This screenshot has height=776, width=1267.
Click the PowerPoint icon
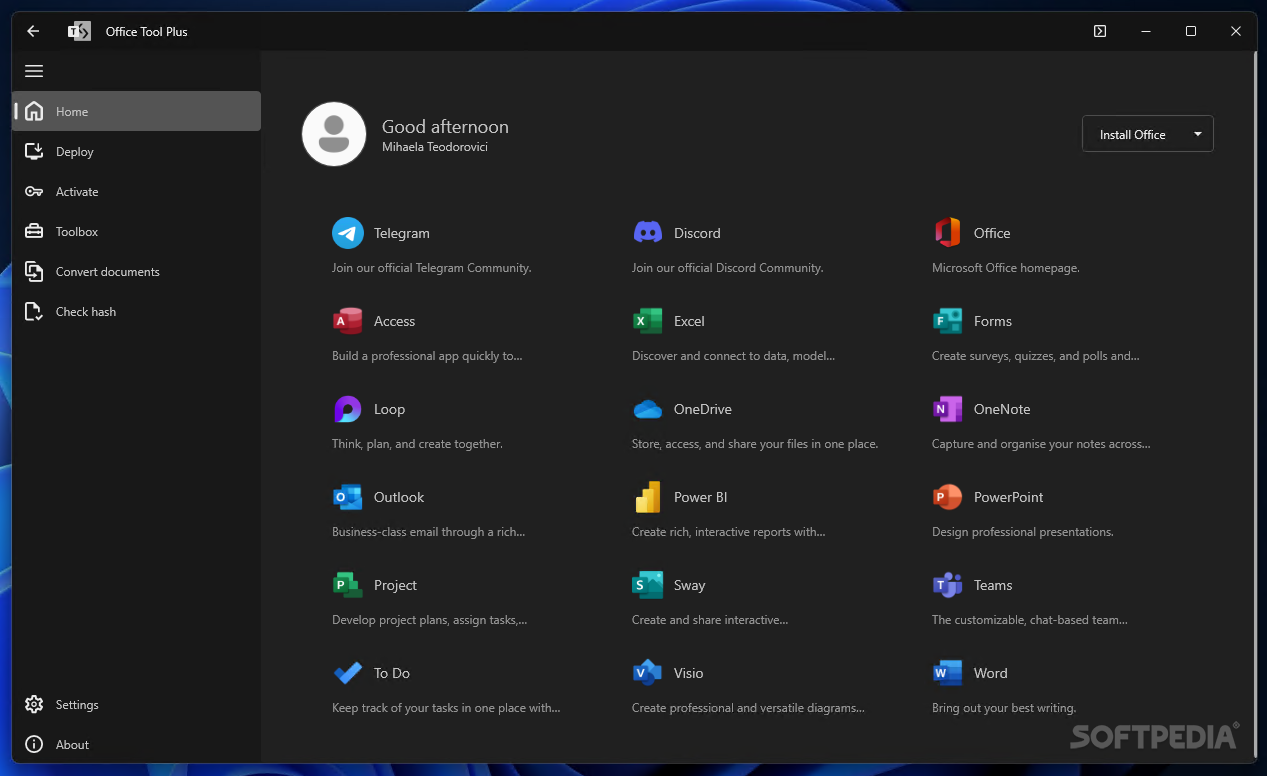click(x=947, y=497)
